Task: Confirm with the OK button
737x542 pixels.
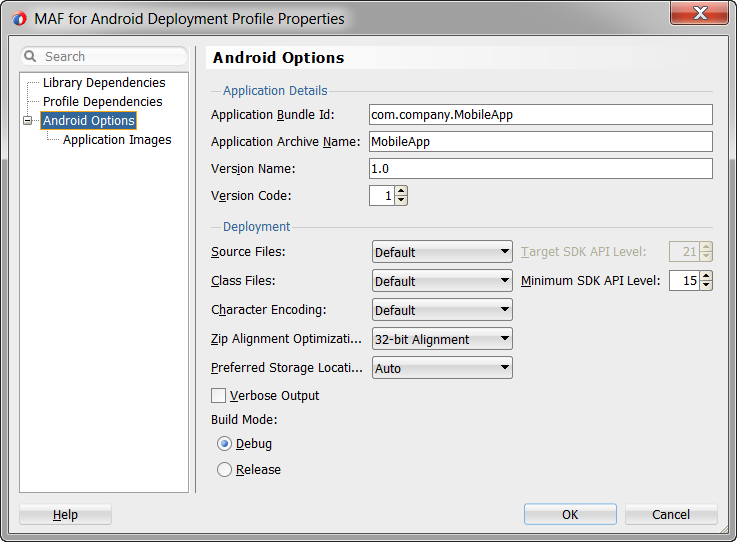Action: click(x=570, y=515)
